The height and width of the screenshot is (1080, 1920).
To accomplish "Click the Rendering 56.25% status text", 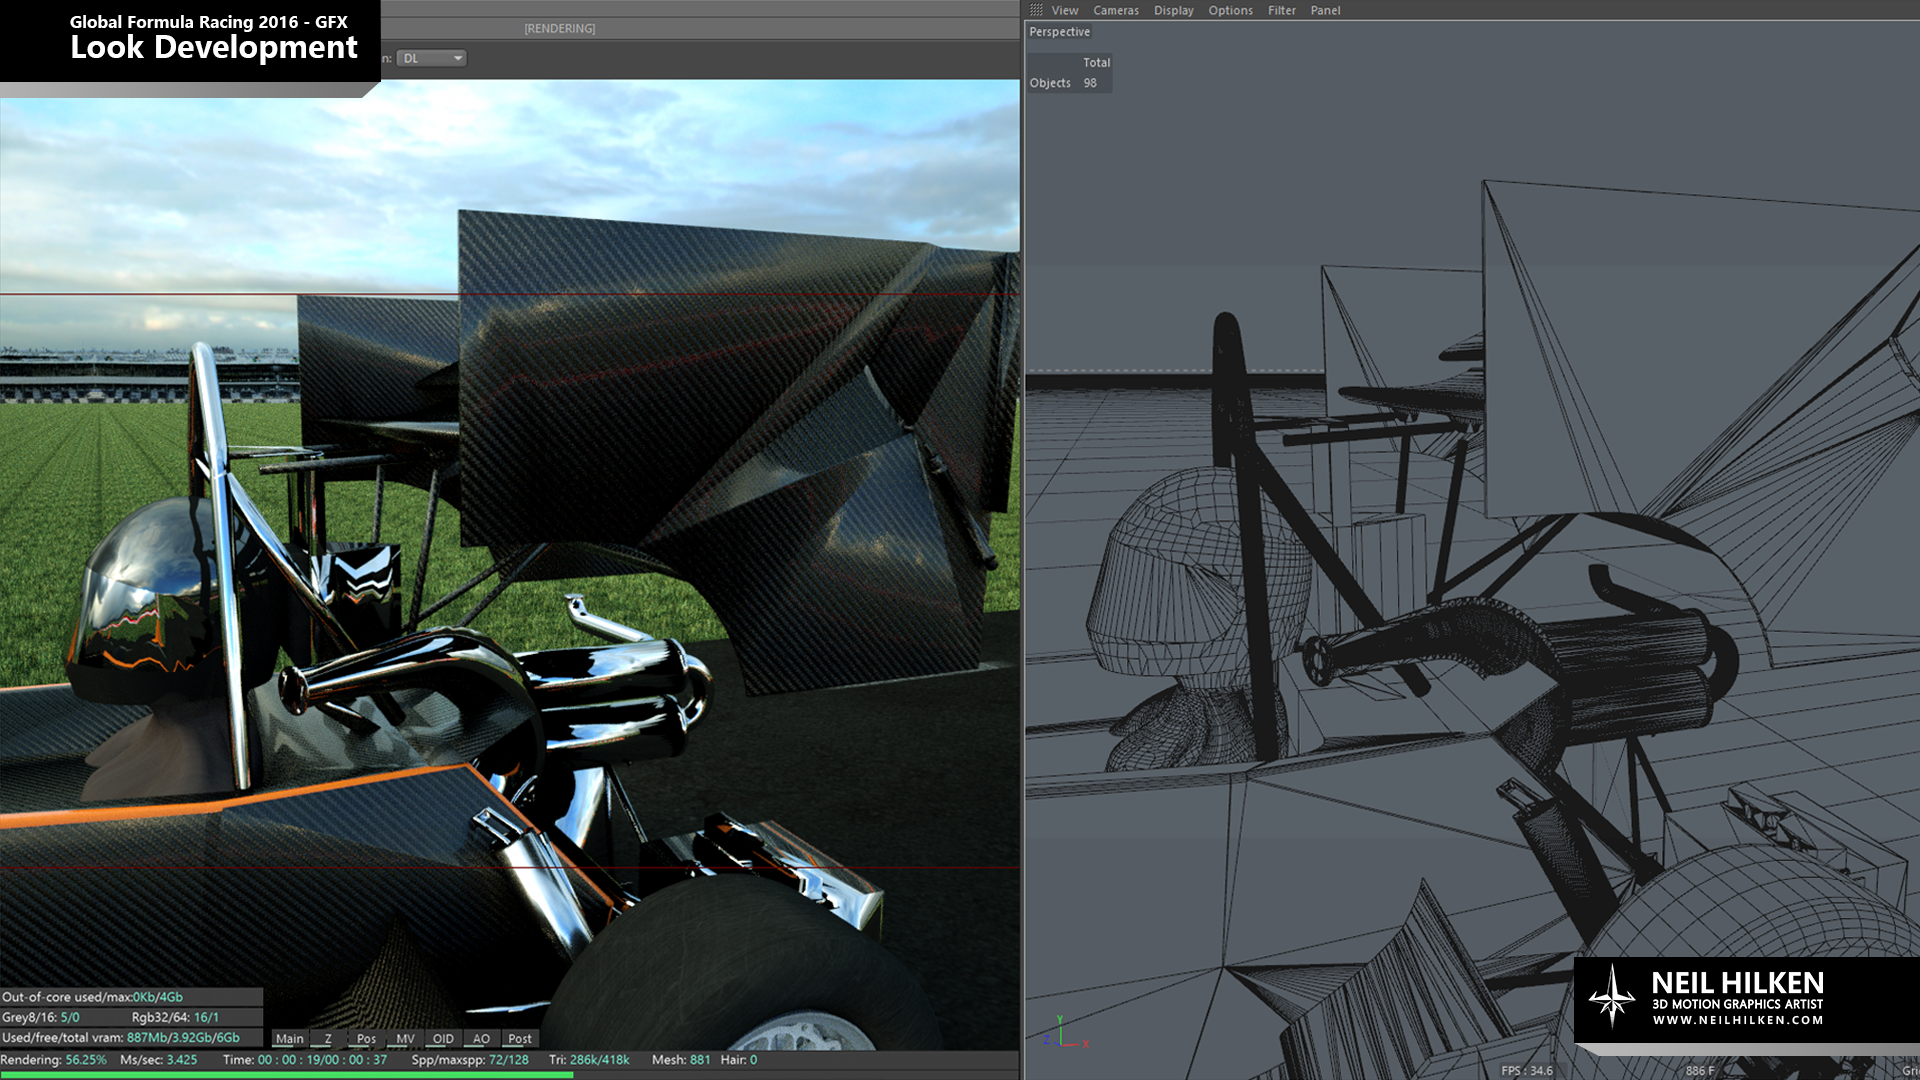I will click(53, 1060).
